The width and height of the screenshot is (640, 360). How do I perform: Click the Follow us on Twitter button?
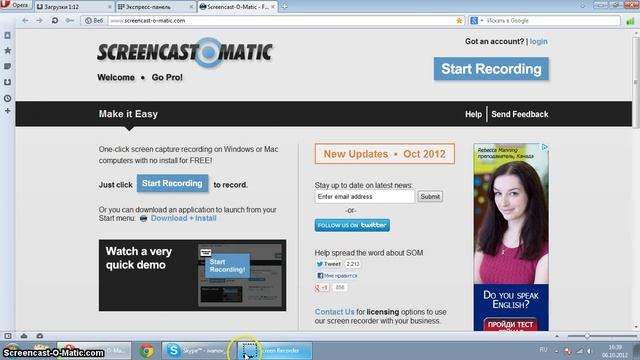pos(352,225)
